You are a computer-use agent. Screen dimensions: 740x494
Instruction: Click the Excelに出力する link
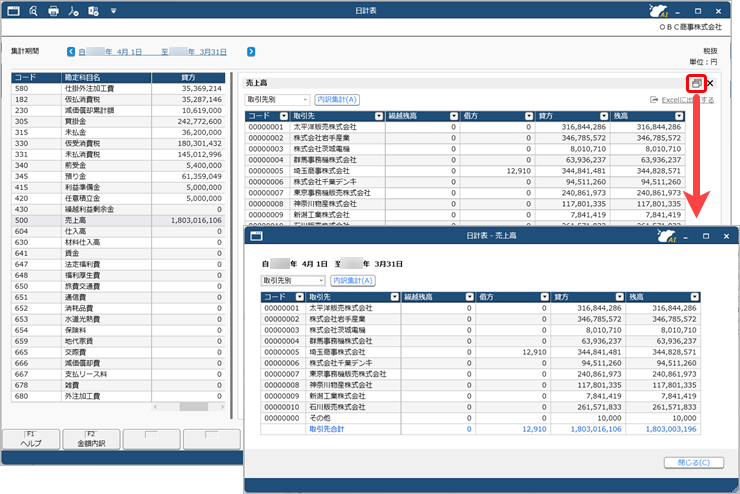click(x=682, y=100)
